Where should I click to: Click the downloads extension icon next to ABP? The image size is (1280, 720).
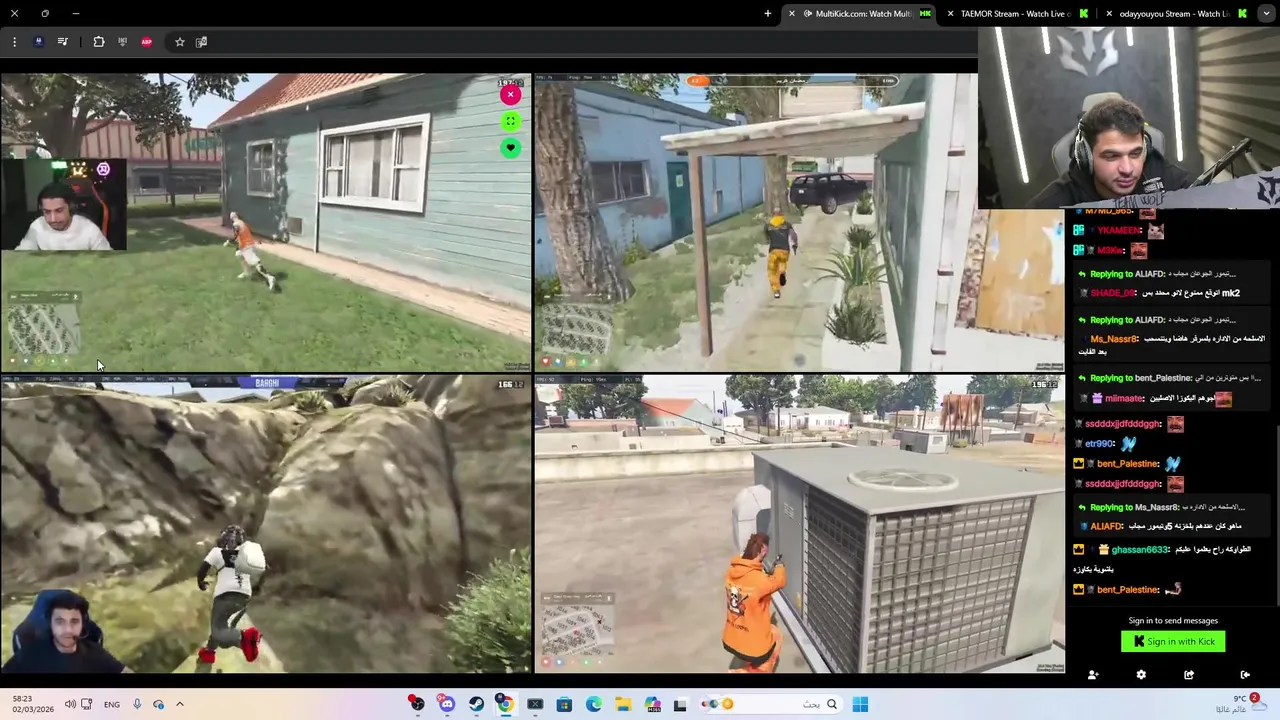click(x=123, y=42)
